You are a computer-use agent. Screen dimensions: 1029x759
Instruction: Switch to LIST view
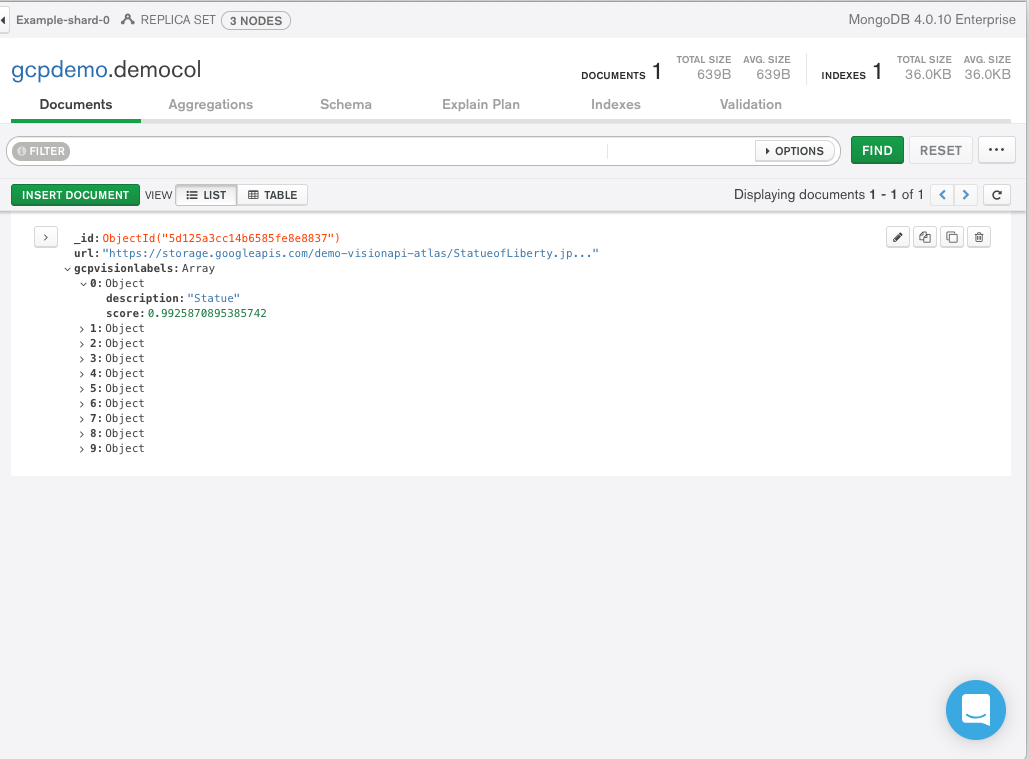[x=206, y=195]
